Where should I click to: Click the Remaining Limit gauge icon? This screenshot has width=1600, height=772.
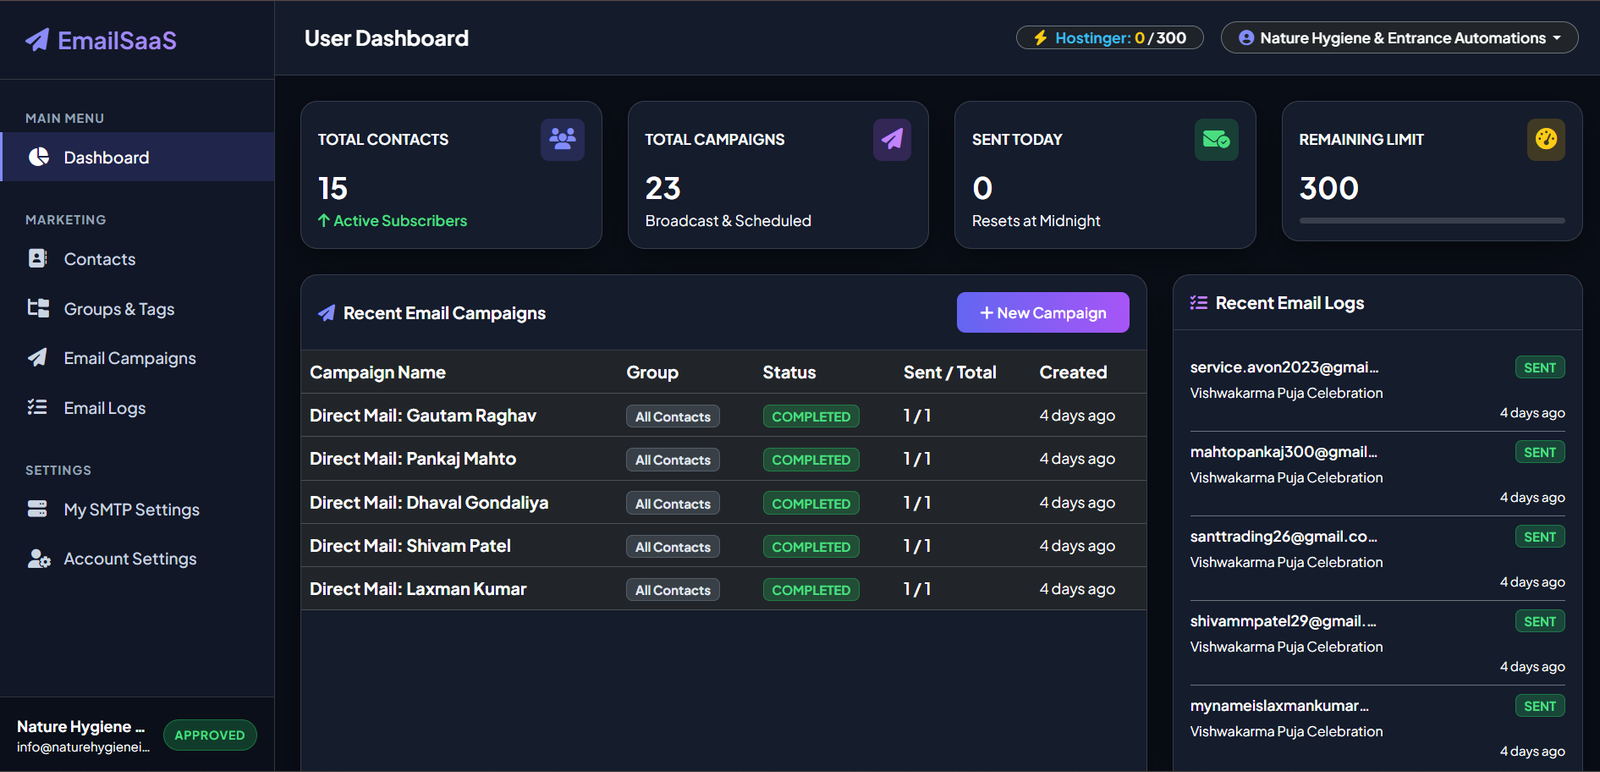[1546, 139]
